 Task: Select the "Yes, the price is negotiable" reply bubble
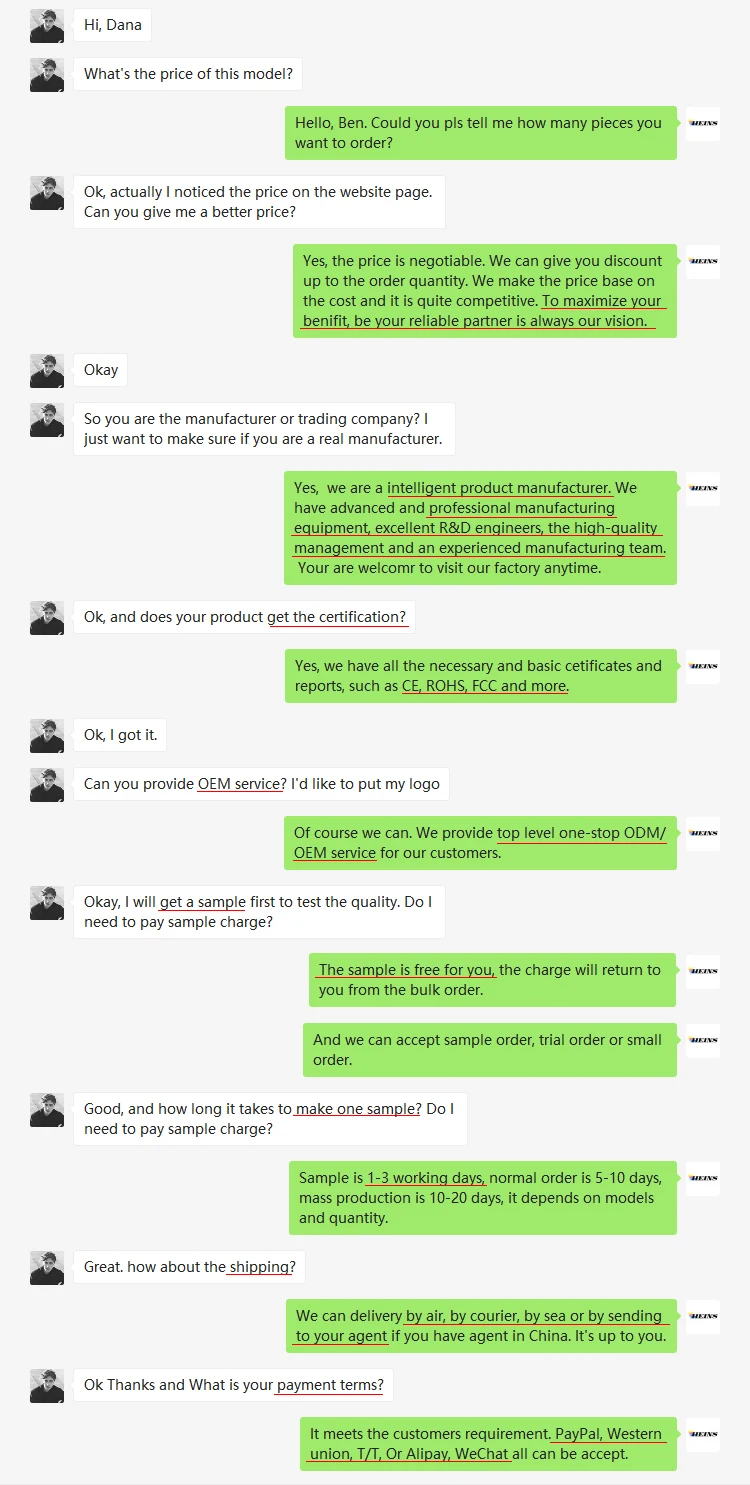coord(484,291)
